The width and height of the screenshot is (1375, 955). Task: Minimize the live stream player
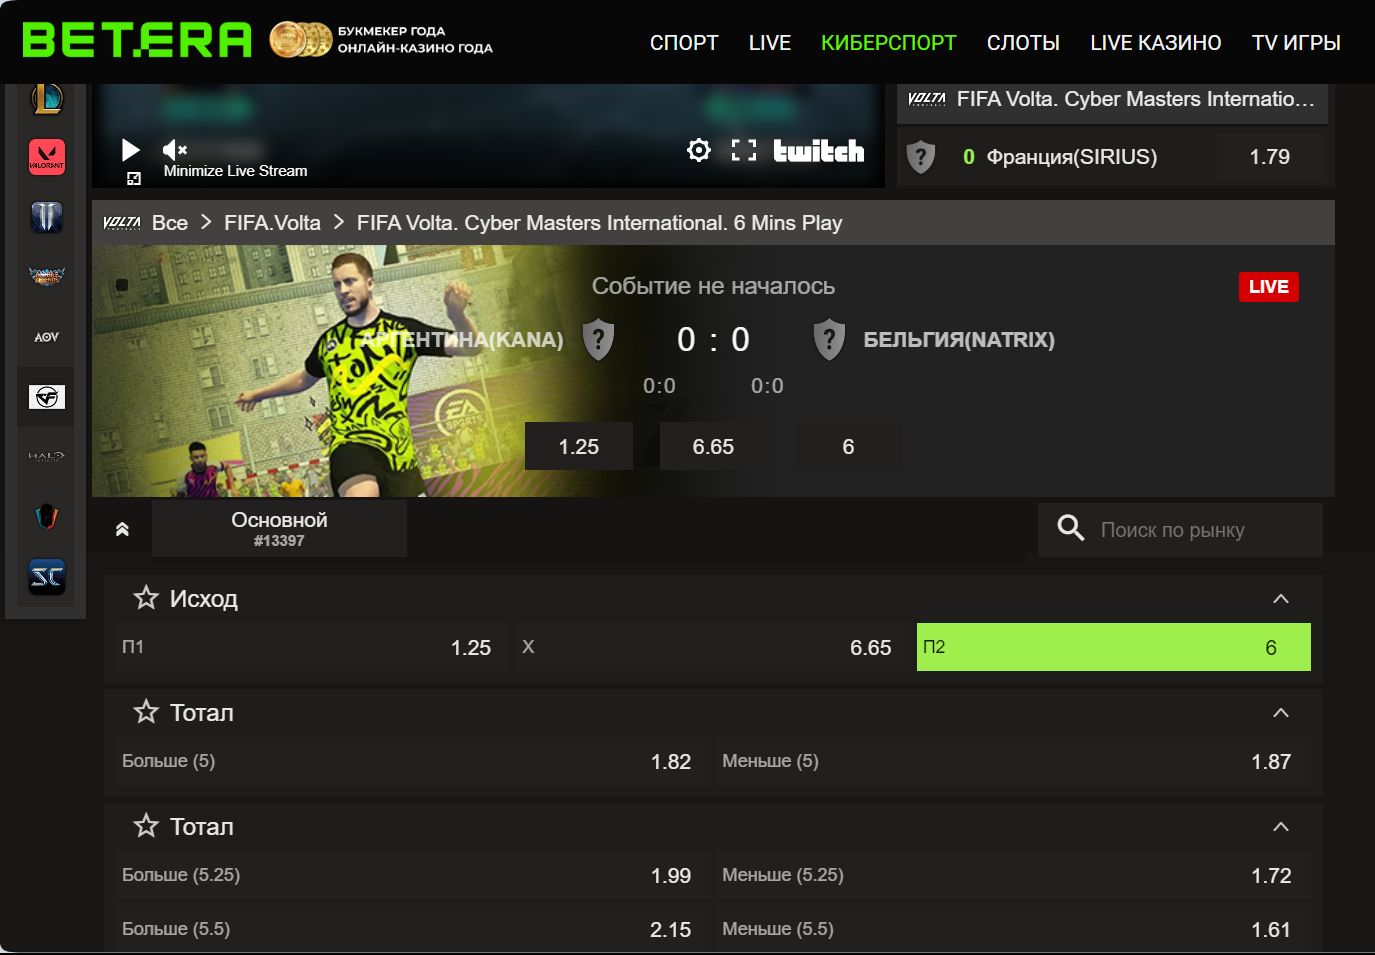[x=134, y=178]
